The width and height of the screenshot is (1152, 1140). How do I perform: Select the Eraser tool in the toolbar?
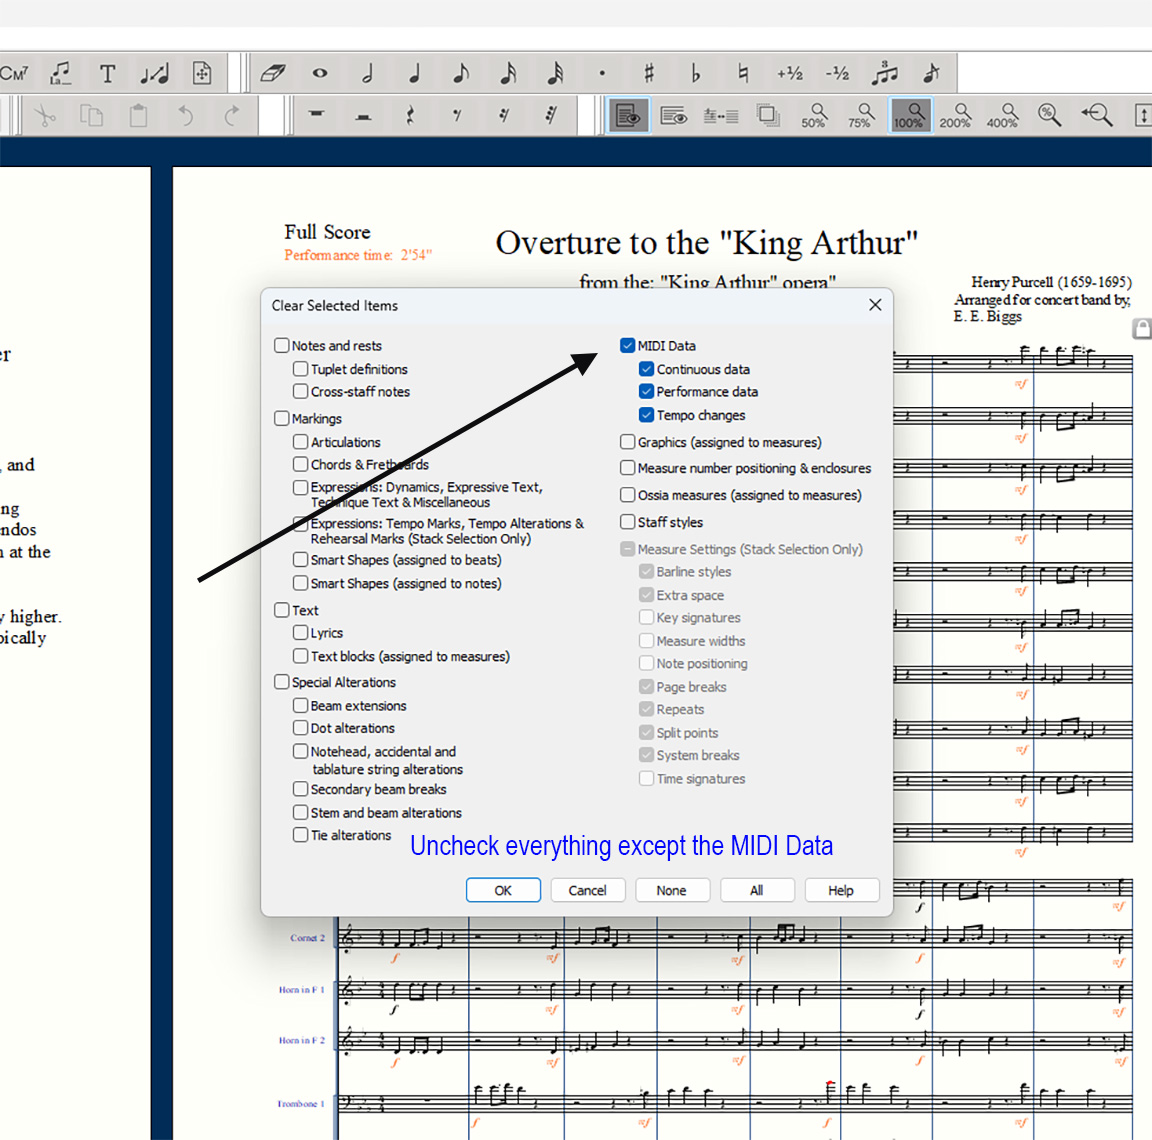(x=272, y=73)
